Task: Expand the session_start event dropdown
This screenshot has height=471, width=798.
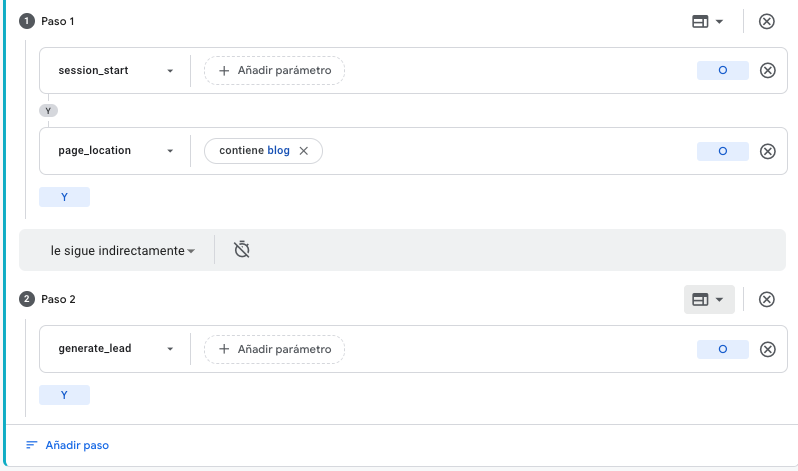Action: [x=170, y=71]
